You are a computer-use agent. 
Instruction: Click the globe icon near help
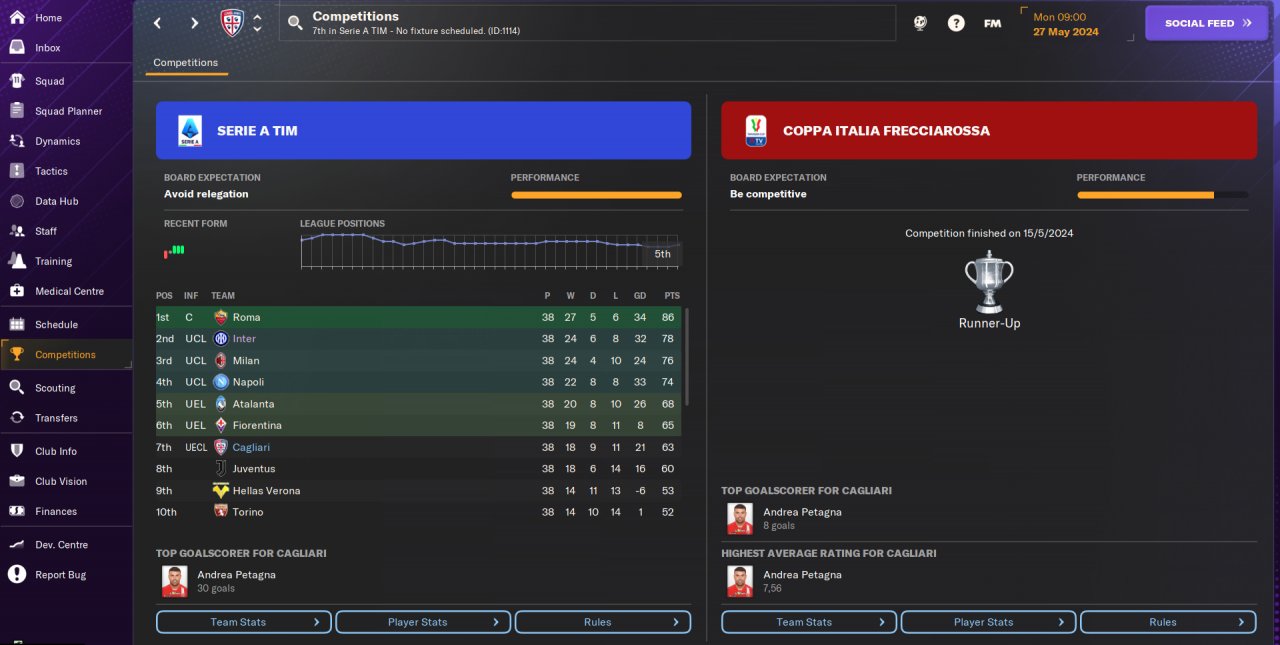[920, 23]
